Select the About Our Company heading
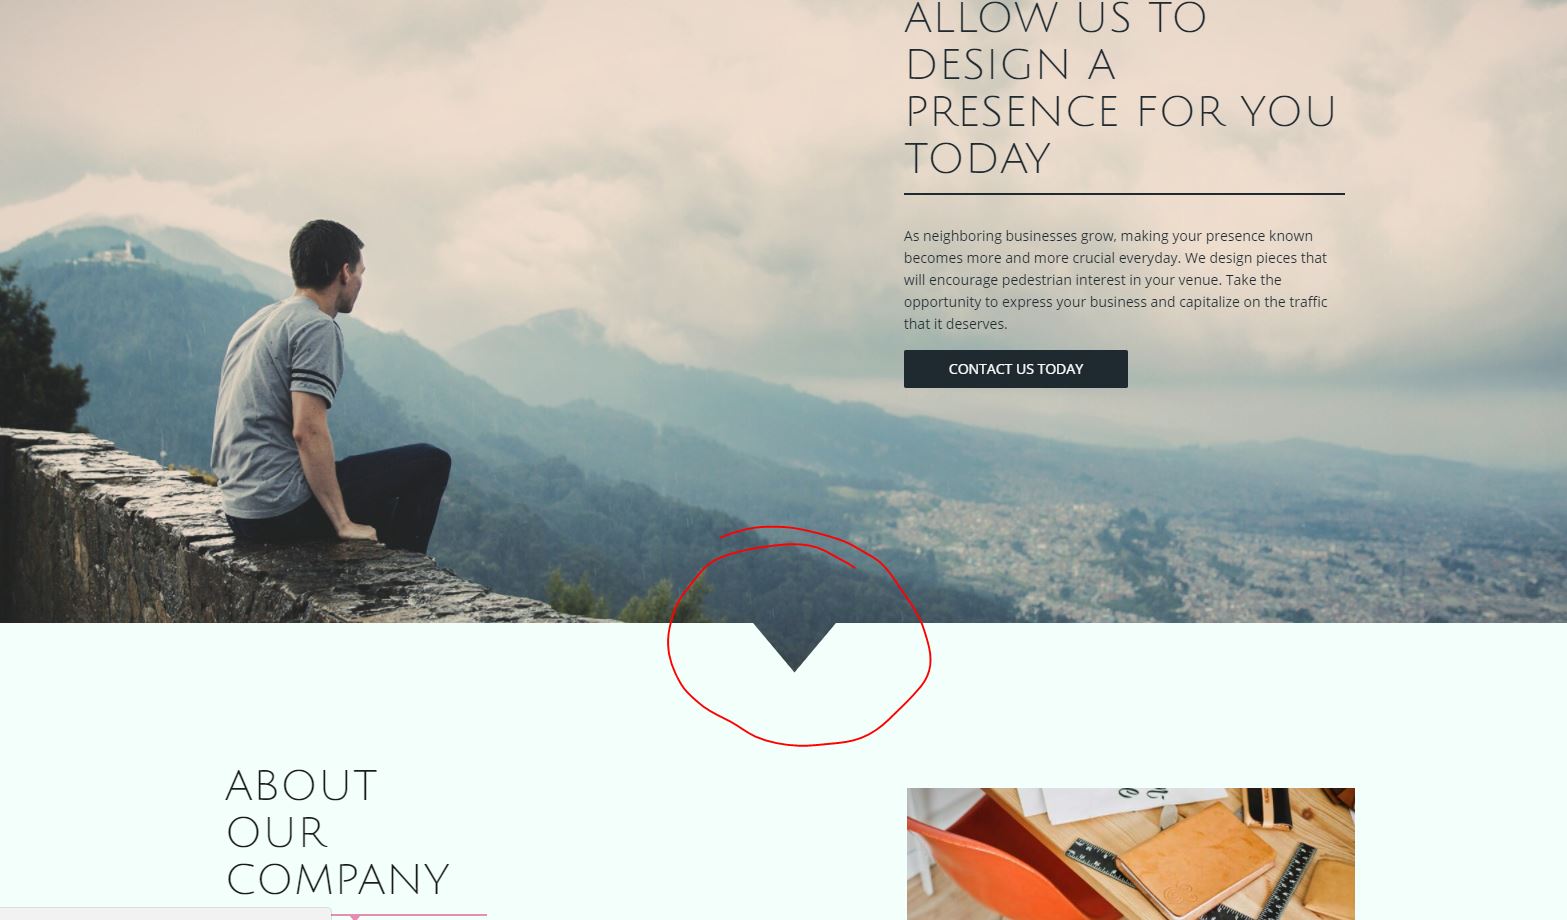This screenshot has height=920, width=1567. click(337, 833)
